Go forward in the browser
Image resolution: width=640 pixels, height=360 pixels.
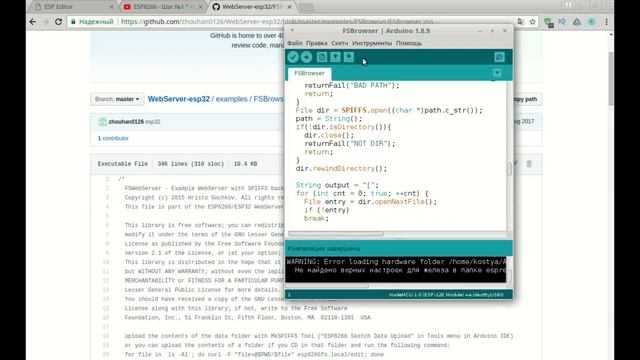46,22
